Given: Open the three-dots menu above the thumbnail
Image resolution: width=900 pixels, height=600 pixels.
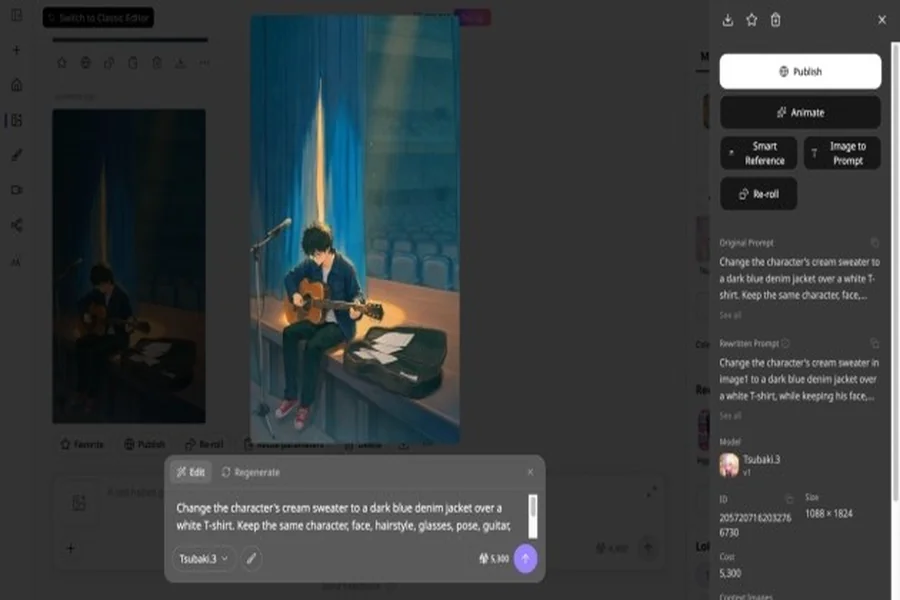Looking at the screenshot, I should point(204,63).
